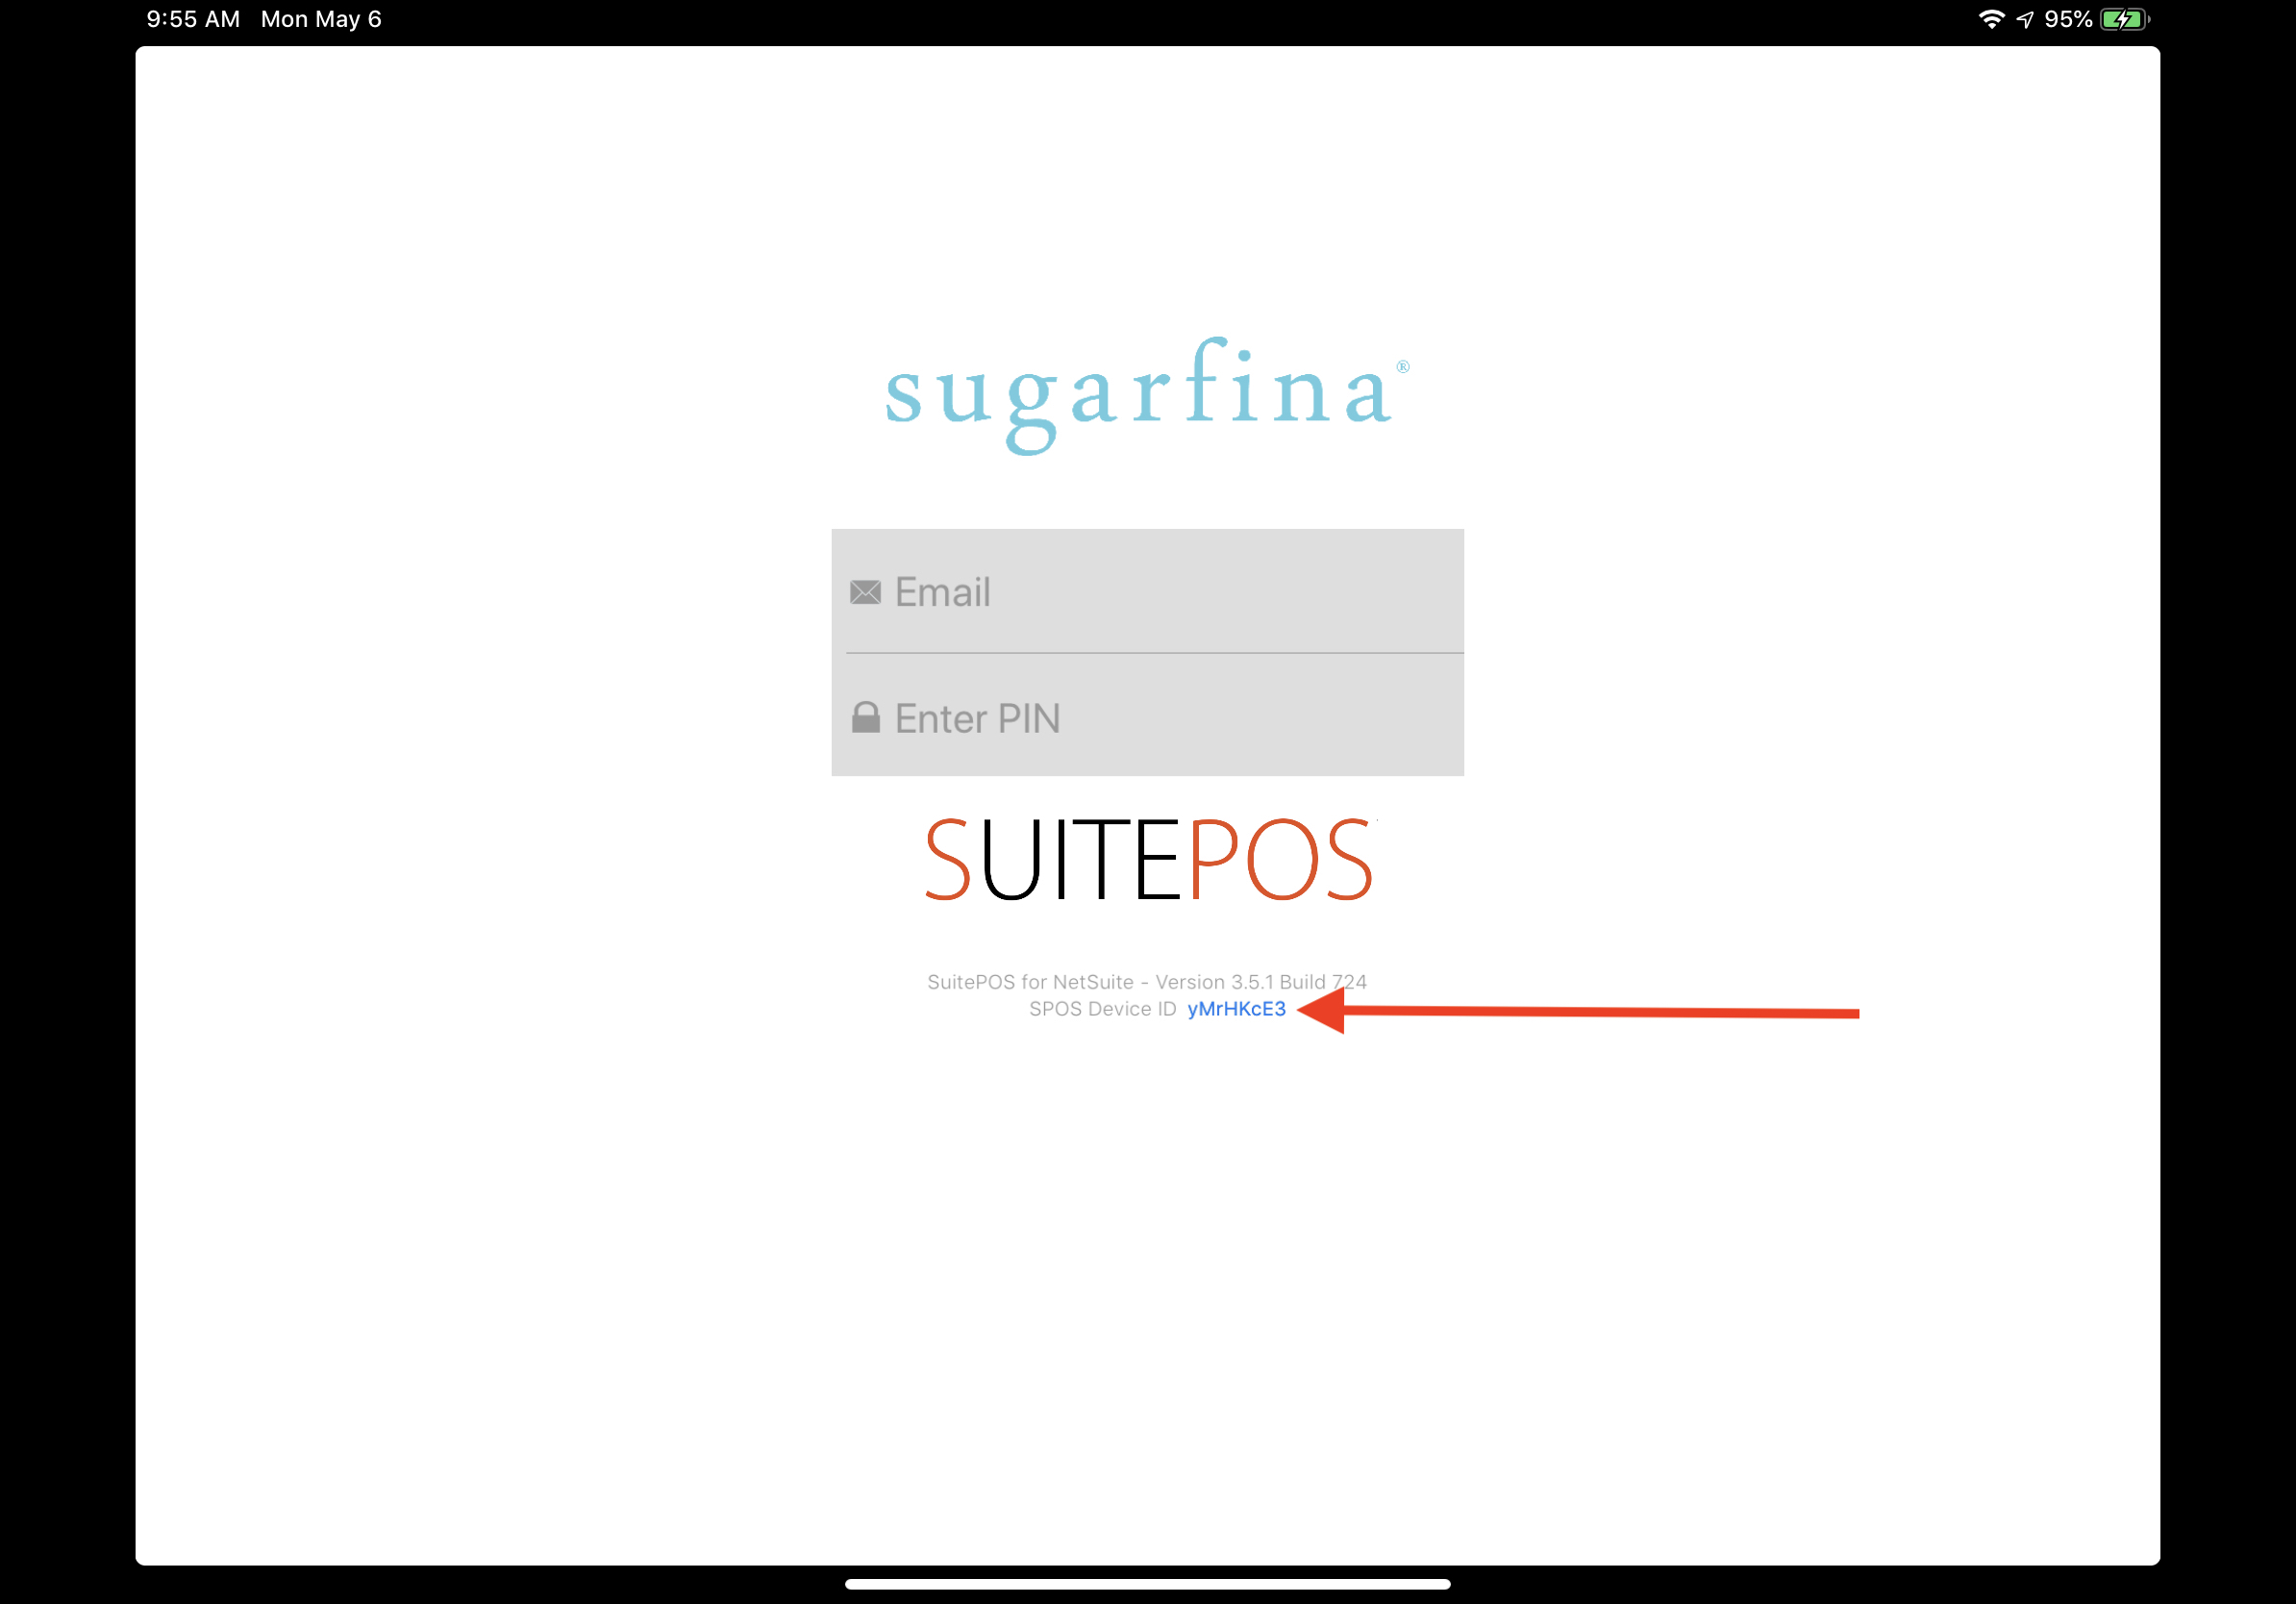Tap the home indicator bar at bottom
This screenshot has height=1604, width=2296.
pyautogui.click(x=1147, y=1584)
